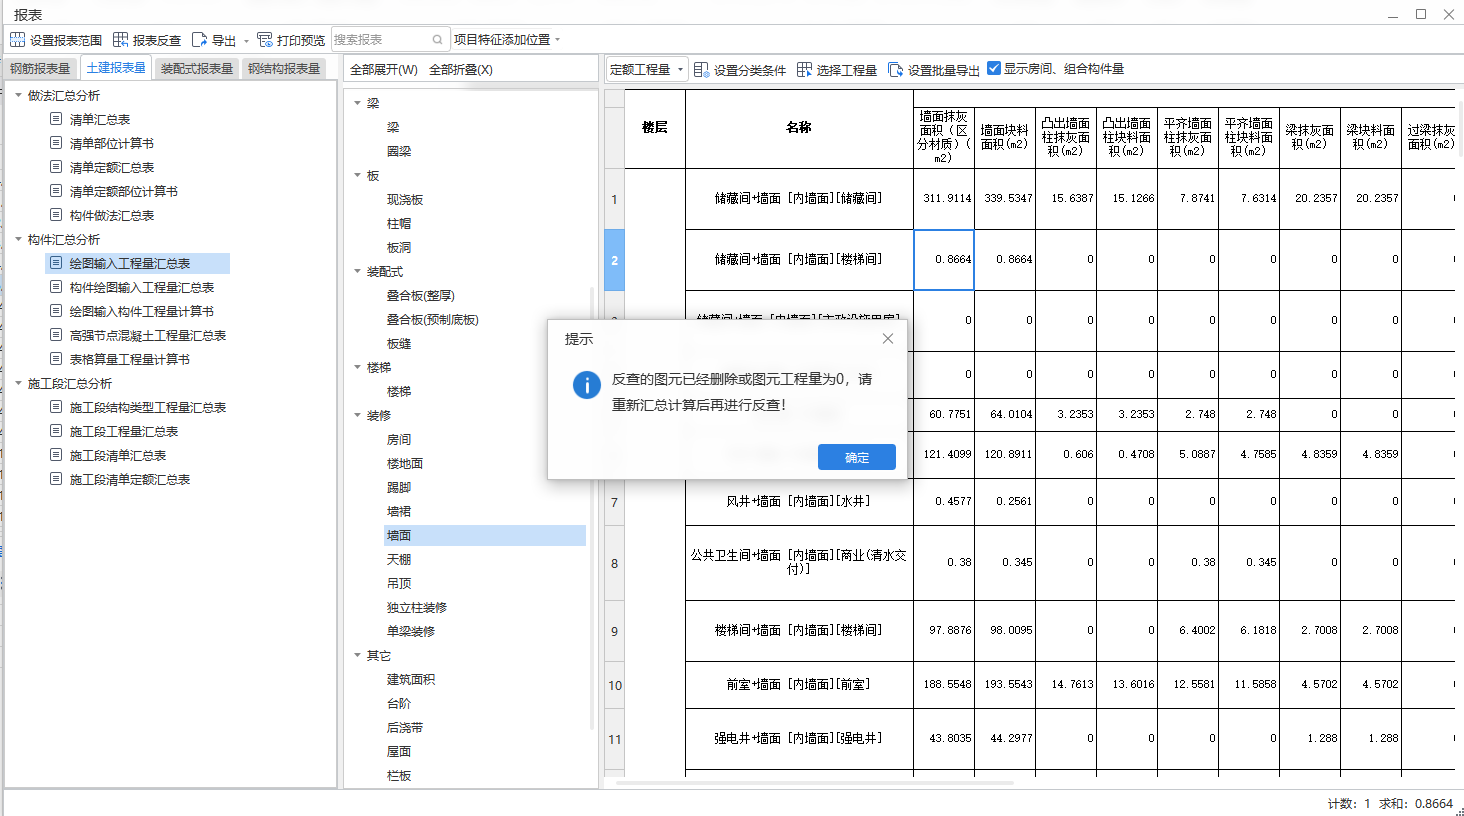
Task: Click document icon beside 绘图输入工程量汇总表
Action: [x=56, y=263]
